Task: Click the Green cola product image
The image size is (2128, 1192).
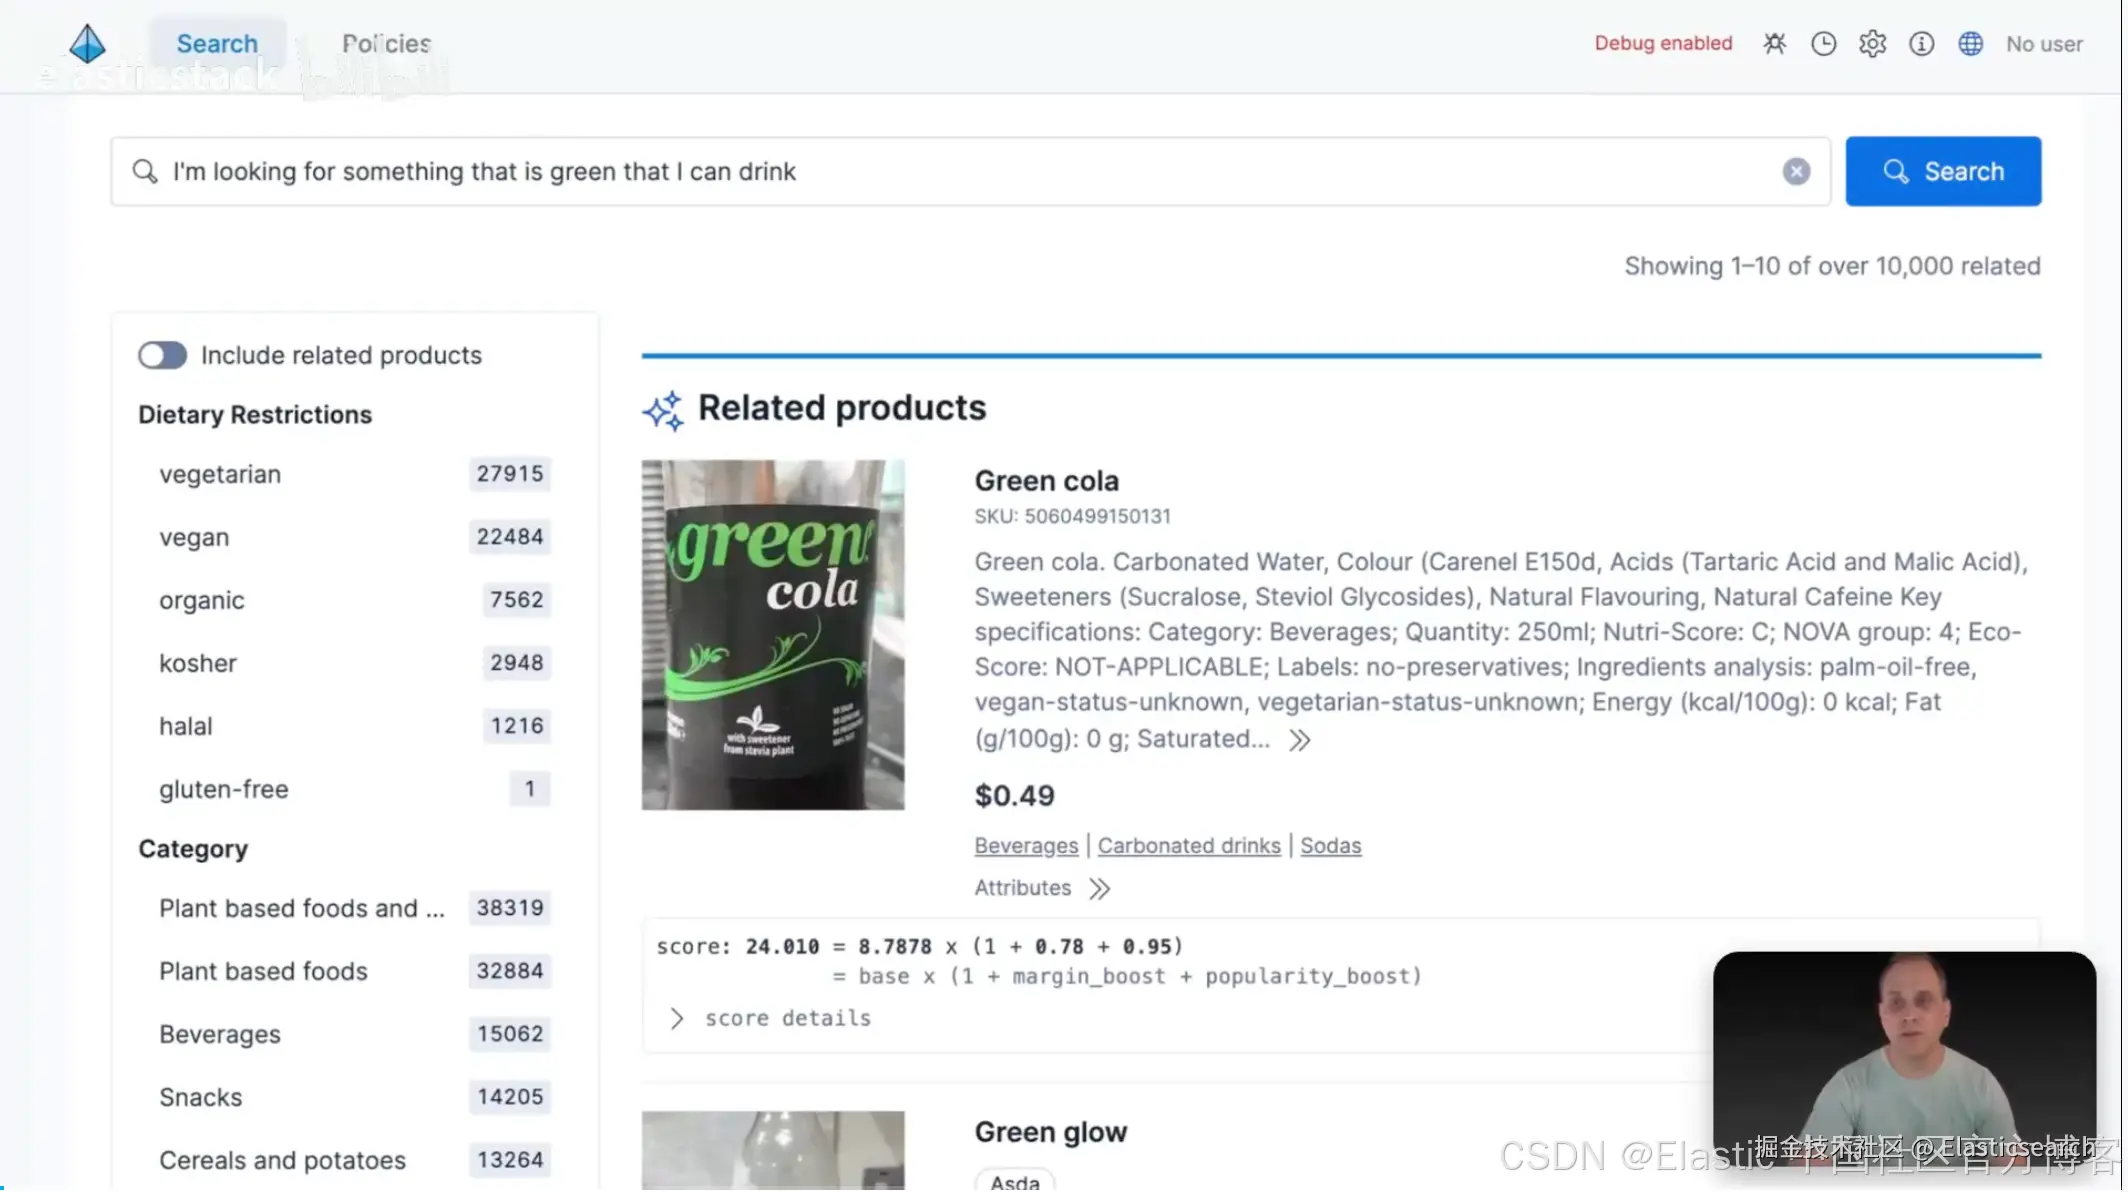Action: pyautogui.click(x=773, y=636)
